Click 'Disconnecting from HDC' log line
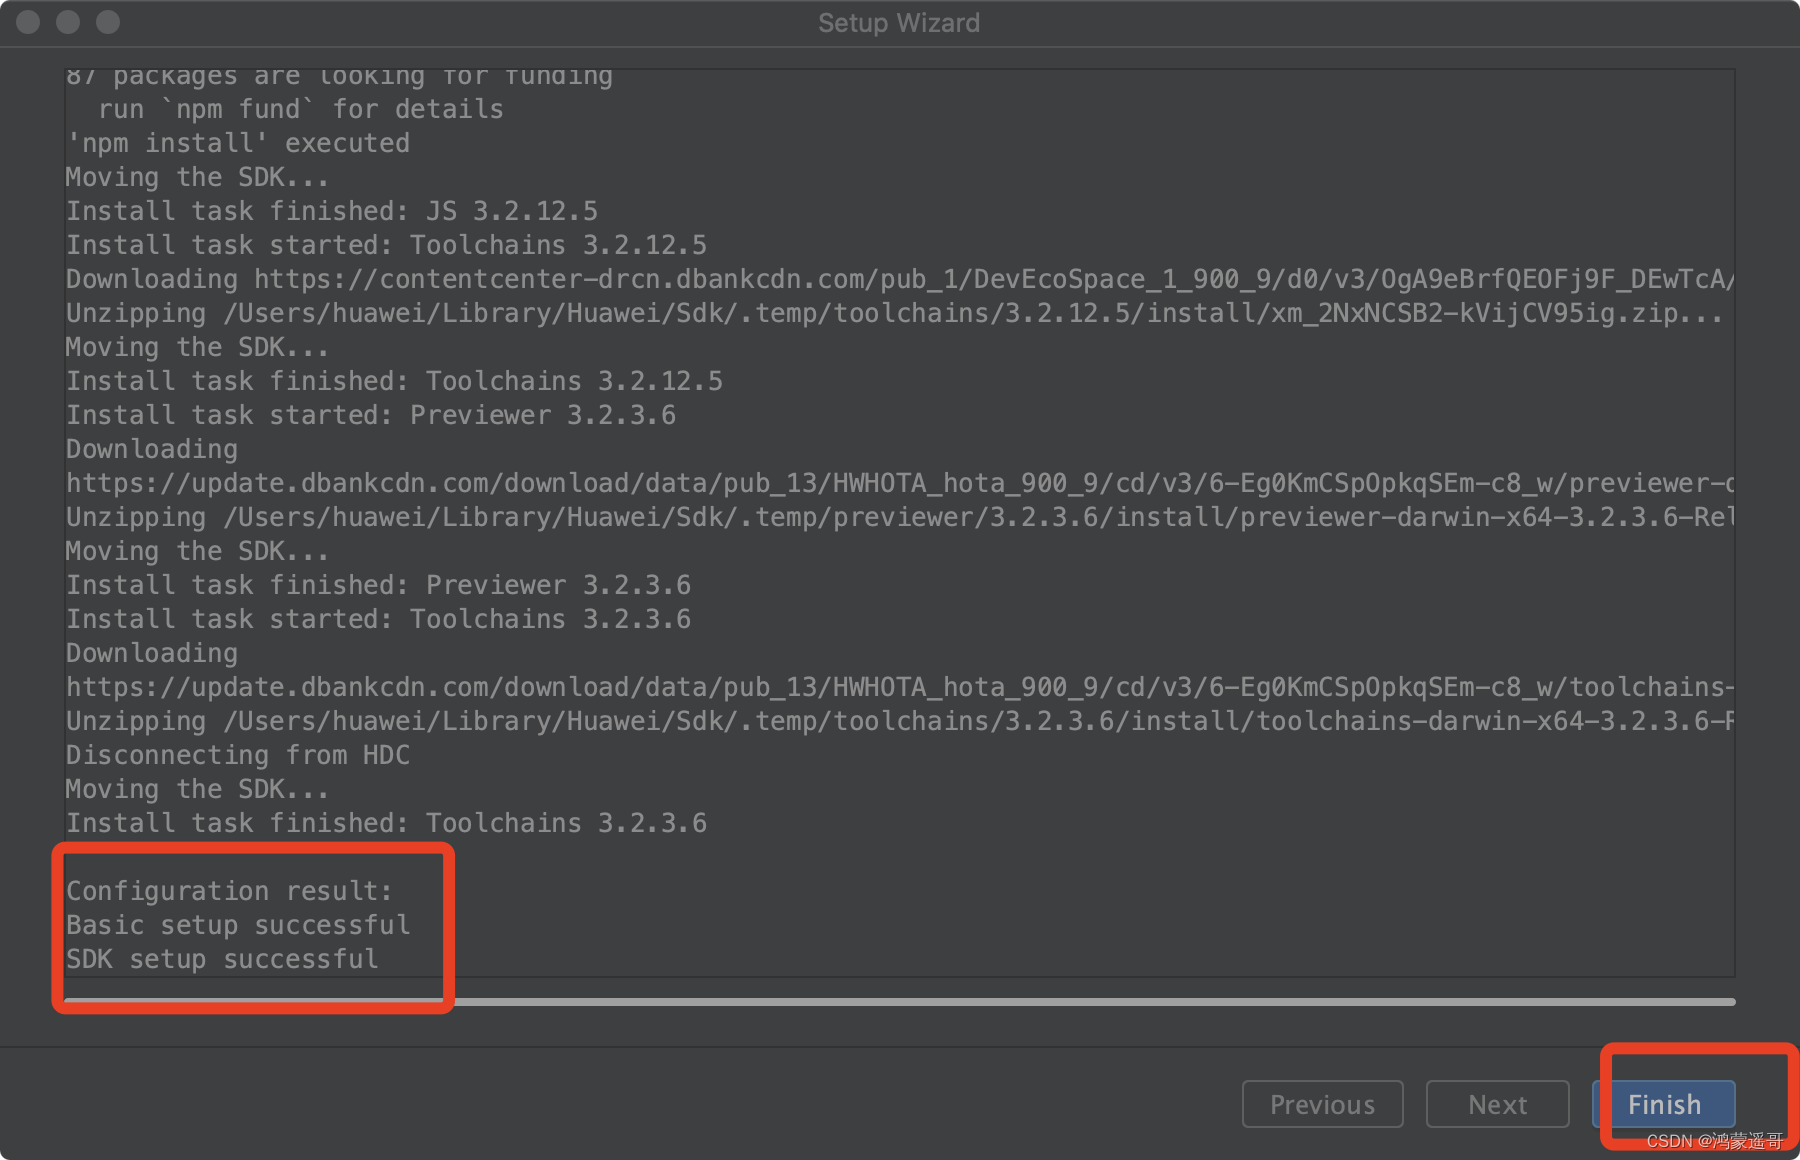Viewport: 1800px width, 1160px height. 238,755
